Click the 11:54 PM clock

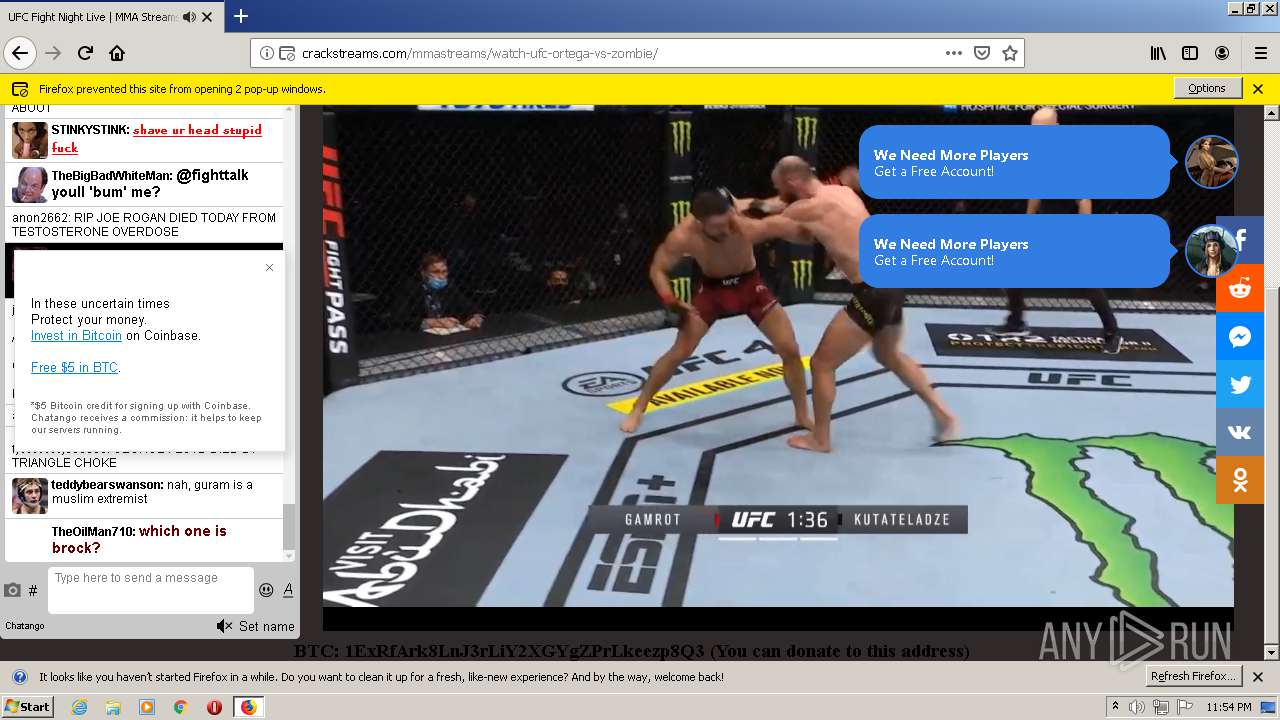(1229, 707)
